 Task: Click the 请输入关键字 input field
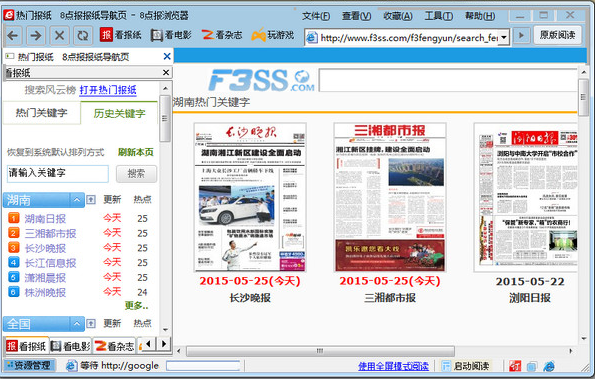pyautogui.click(x=58, y=173)
